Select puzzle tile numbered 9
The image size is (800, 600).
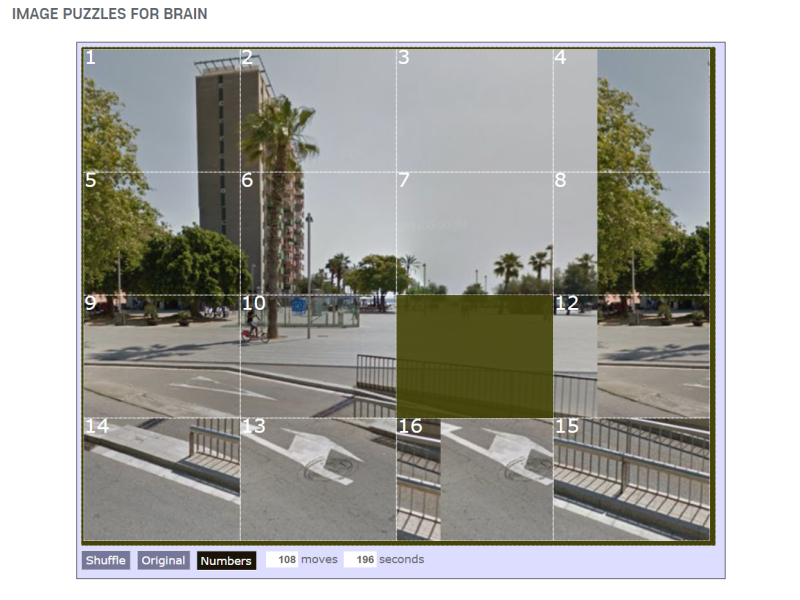(x=161, y=356)
